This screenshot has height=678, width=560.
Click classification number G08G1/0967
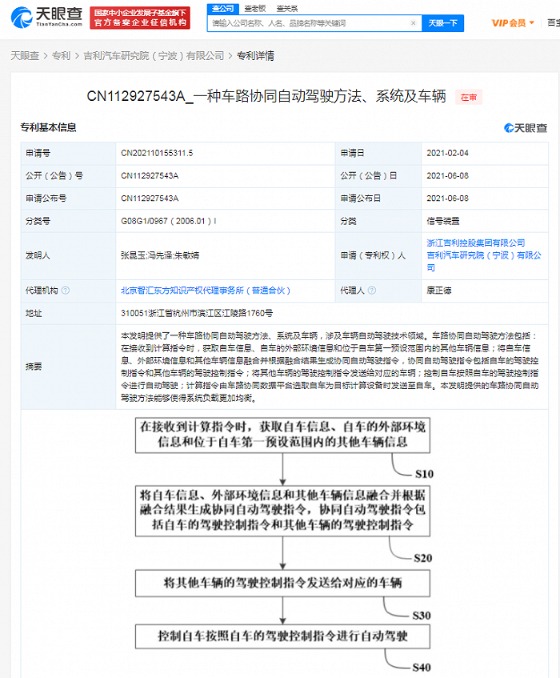(169, 221)
